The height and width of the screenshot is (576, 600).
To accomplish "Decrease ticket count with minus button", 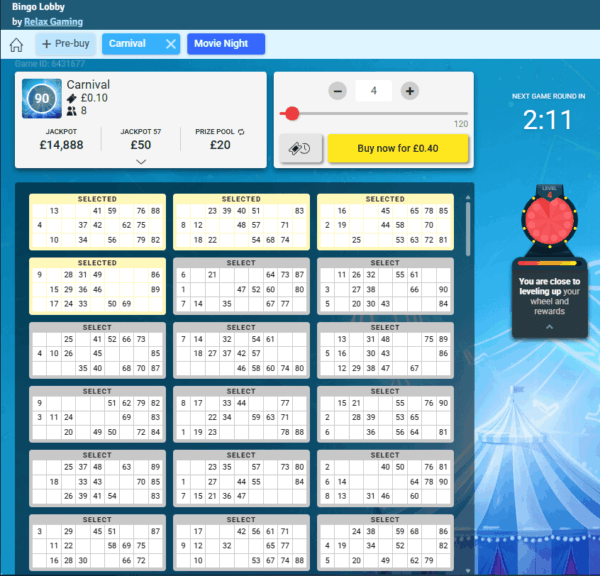I will coord(338,91).
